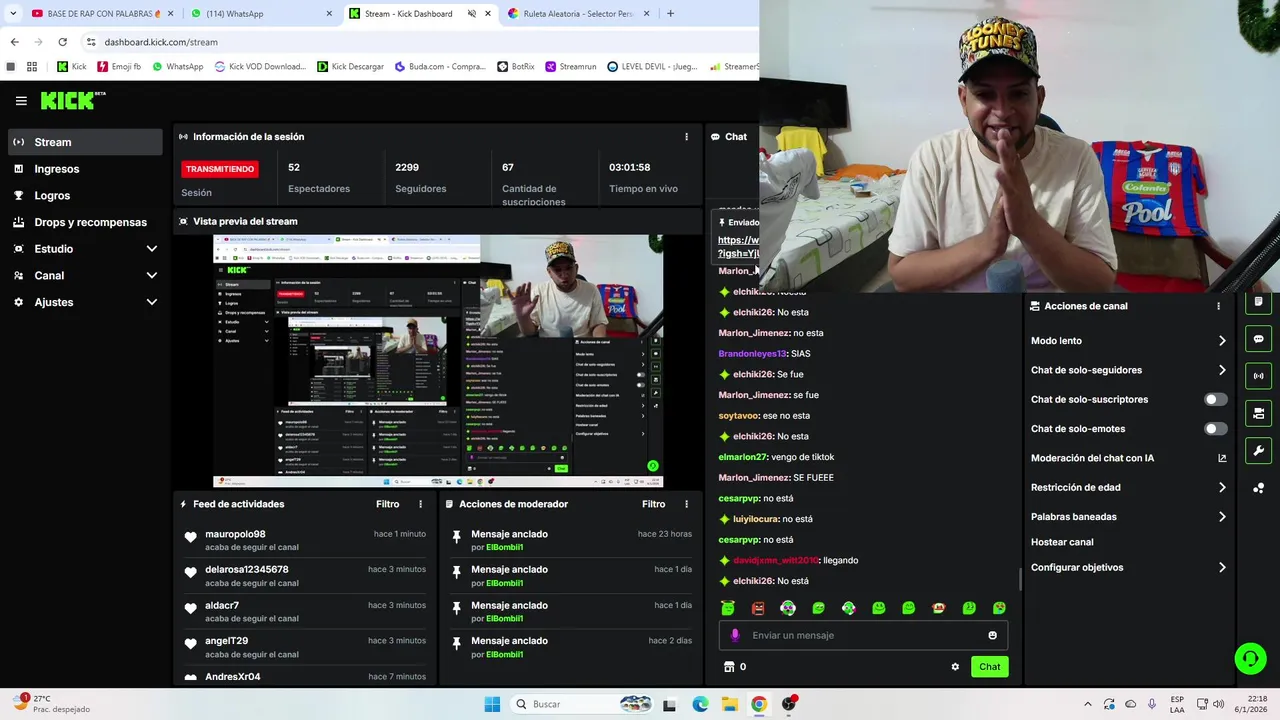Switch to BASE DE RAP CON PALABRAS tab

[100, 14]
